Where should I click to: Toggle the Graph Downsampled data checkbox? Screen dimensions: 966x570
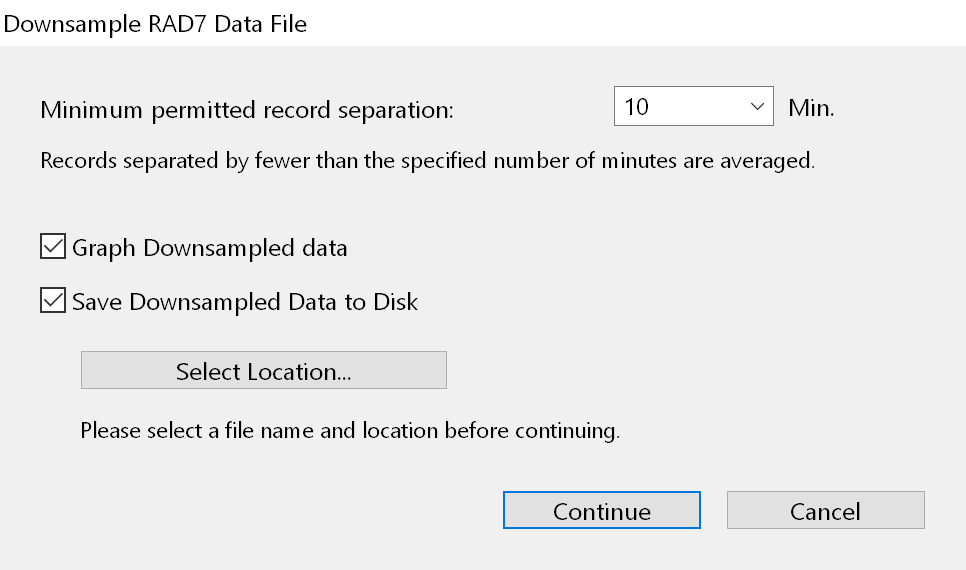click(52, 247)
